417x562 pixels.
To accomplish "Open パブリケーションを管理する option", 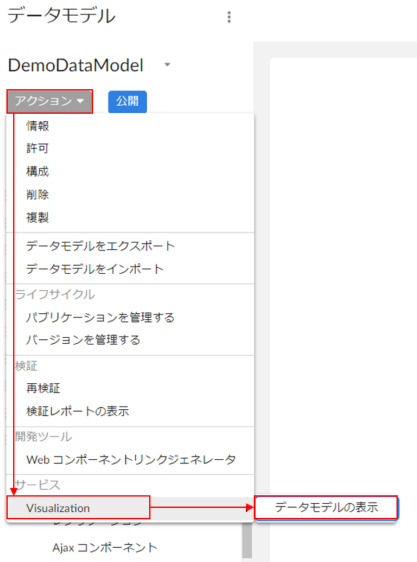I will click(100, 318).
